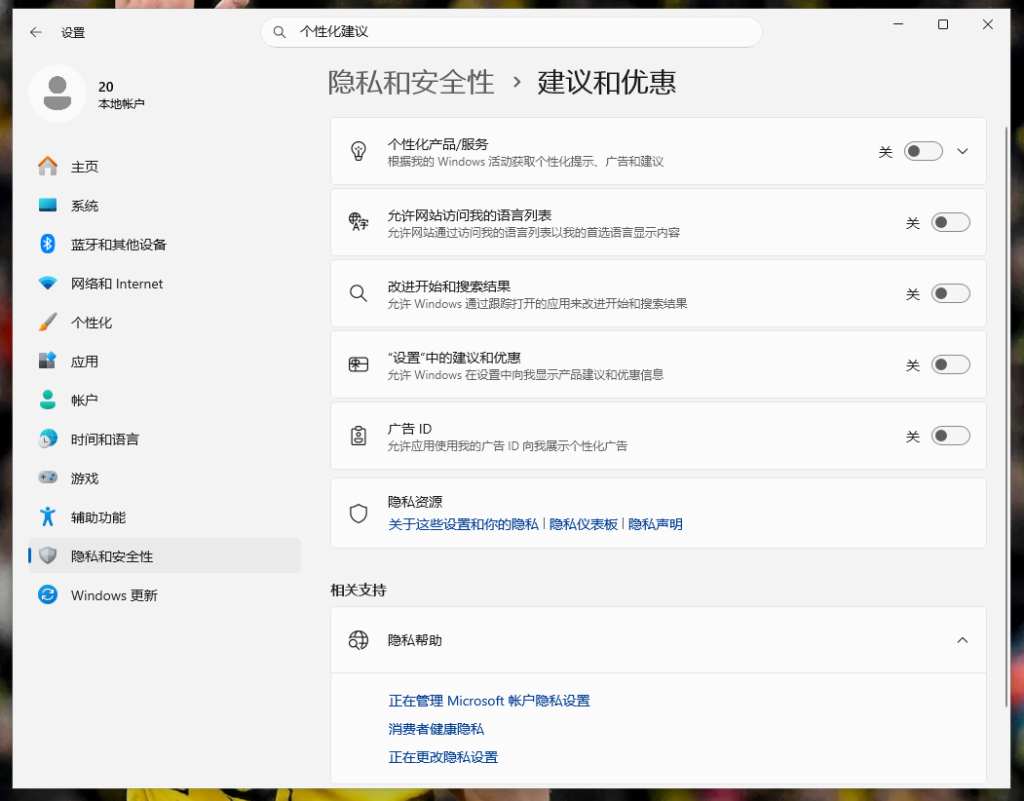Click the Wi-Fi icon for 网络和 Internet
1024x801 pixels.
click(48, 283)
